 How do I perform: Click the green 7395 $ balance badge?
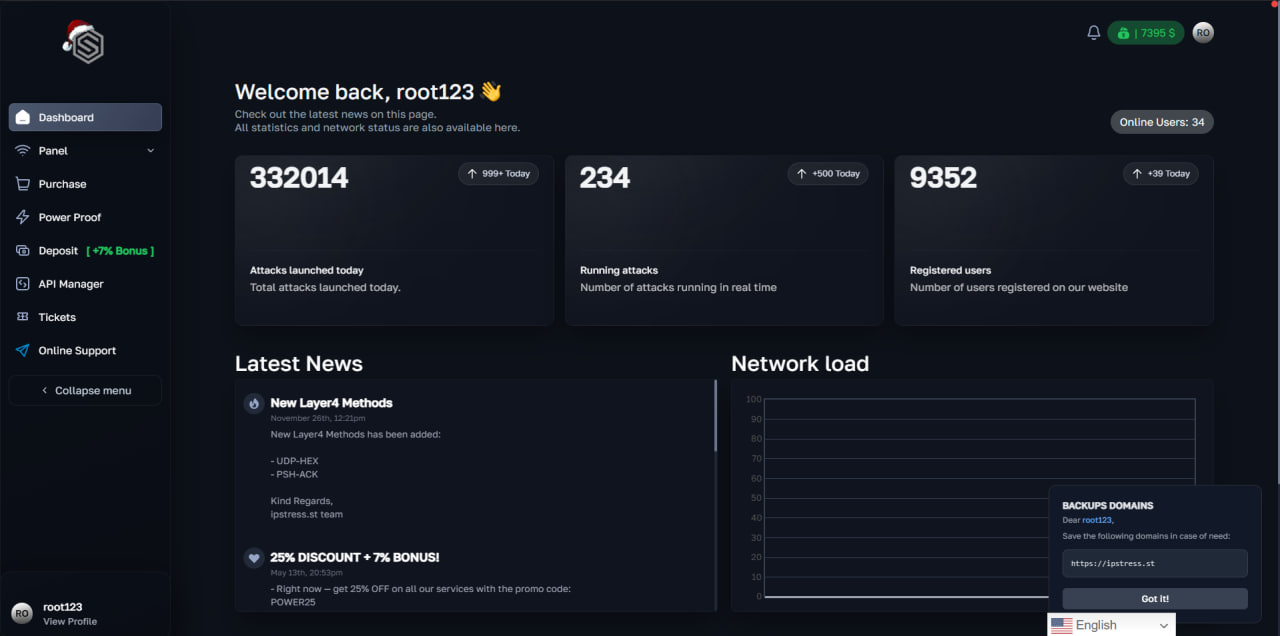click(x=1146, y=32)
